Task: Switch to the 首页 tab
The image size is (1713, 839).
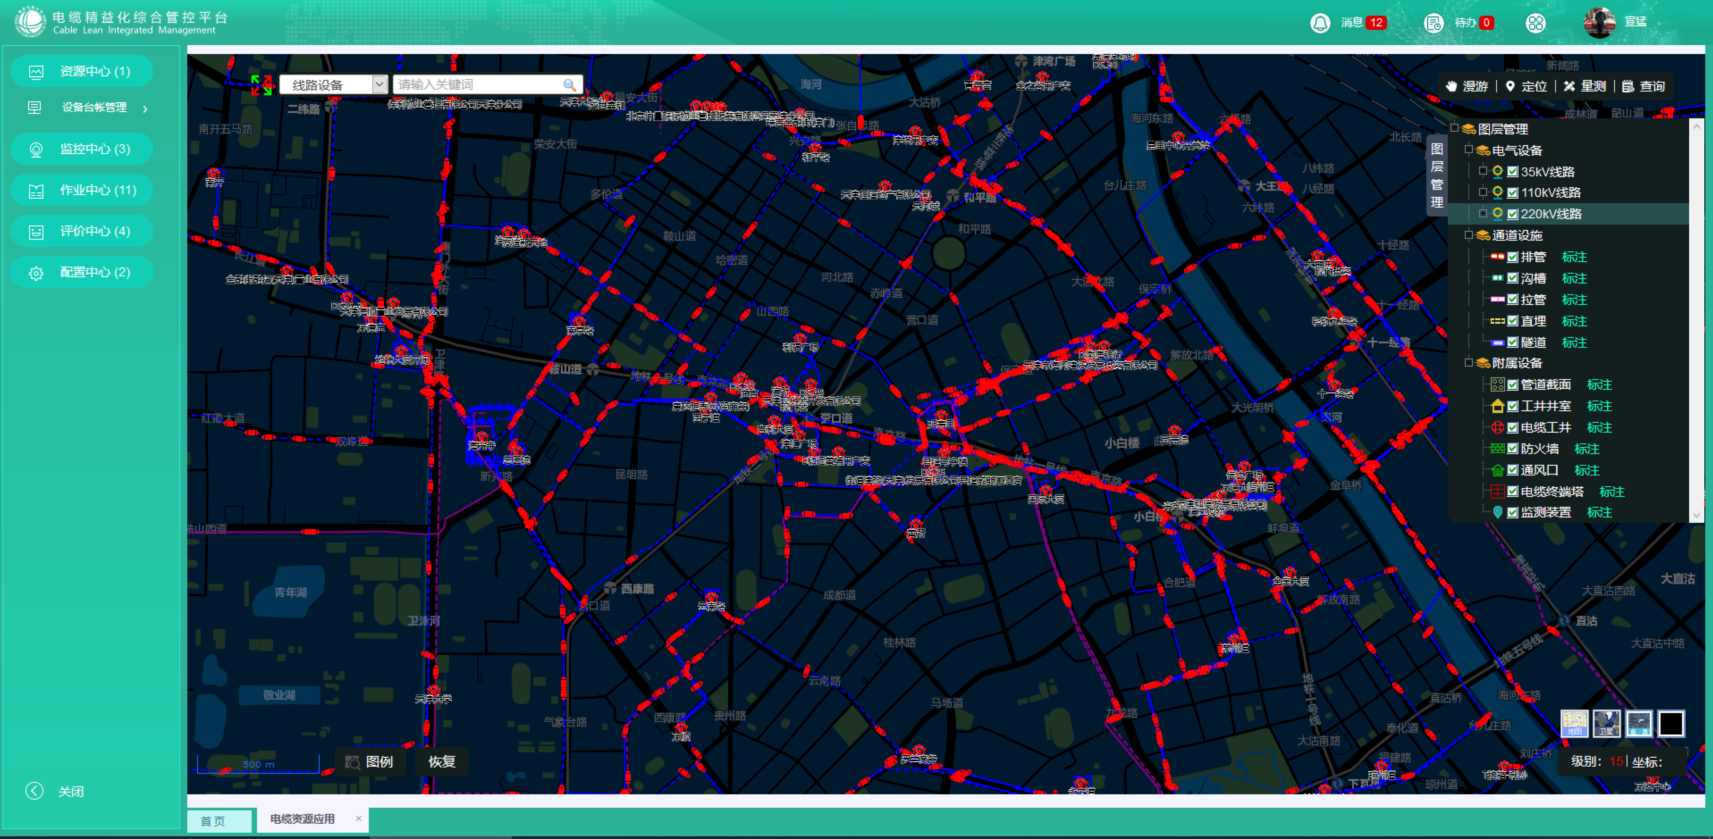Action: click(213, 821)
